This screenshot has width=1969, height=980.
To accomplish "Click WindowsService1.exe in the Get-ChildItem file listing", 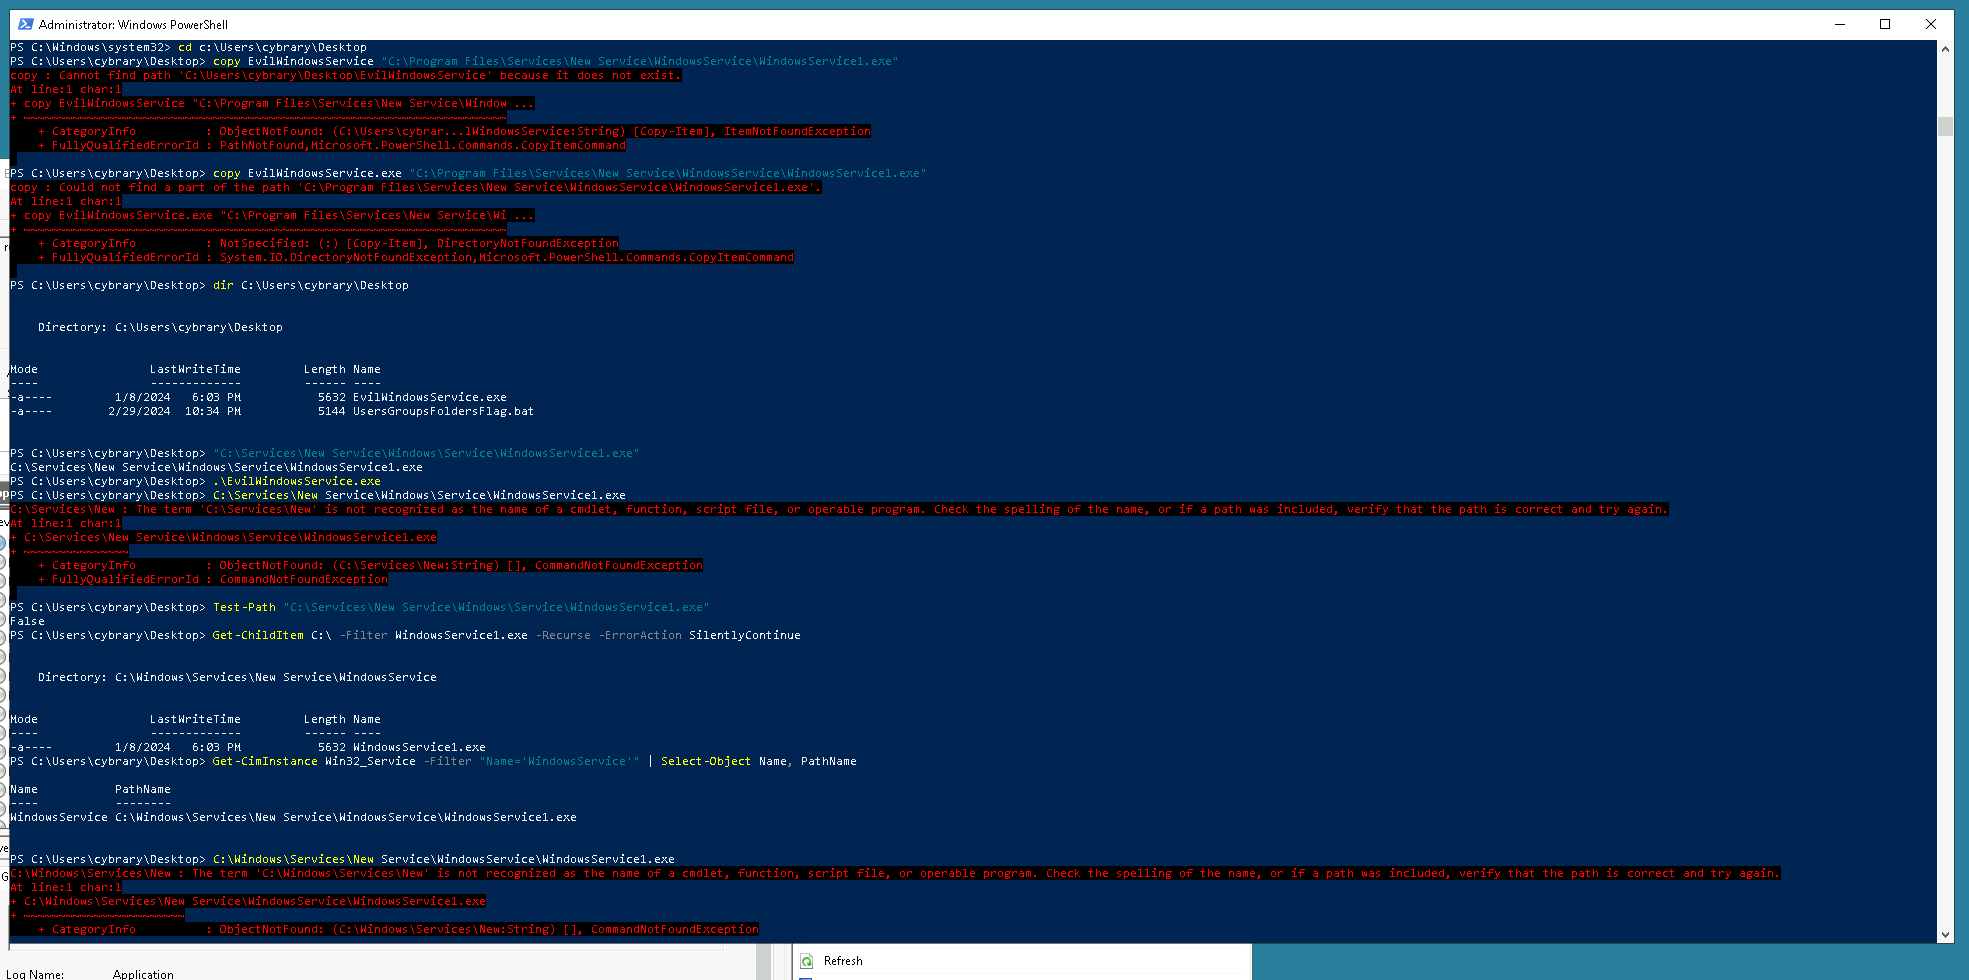I will [x=419, y=747].
